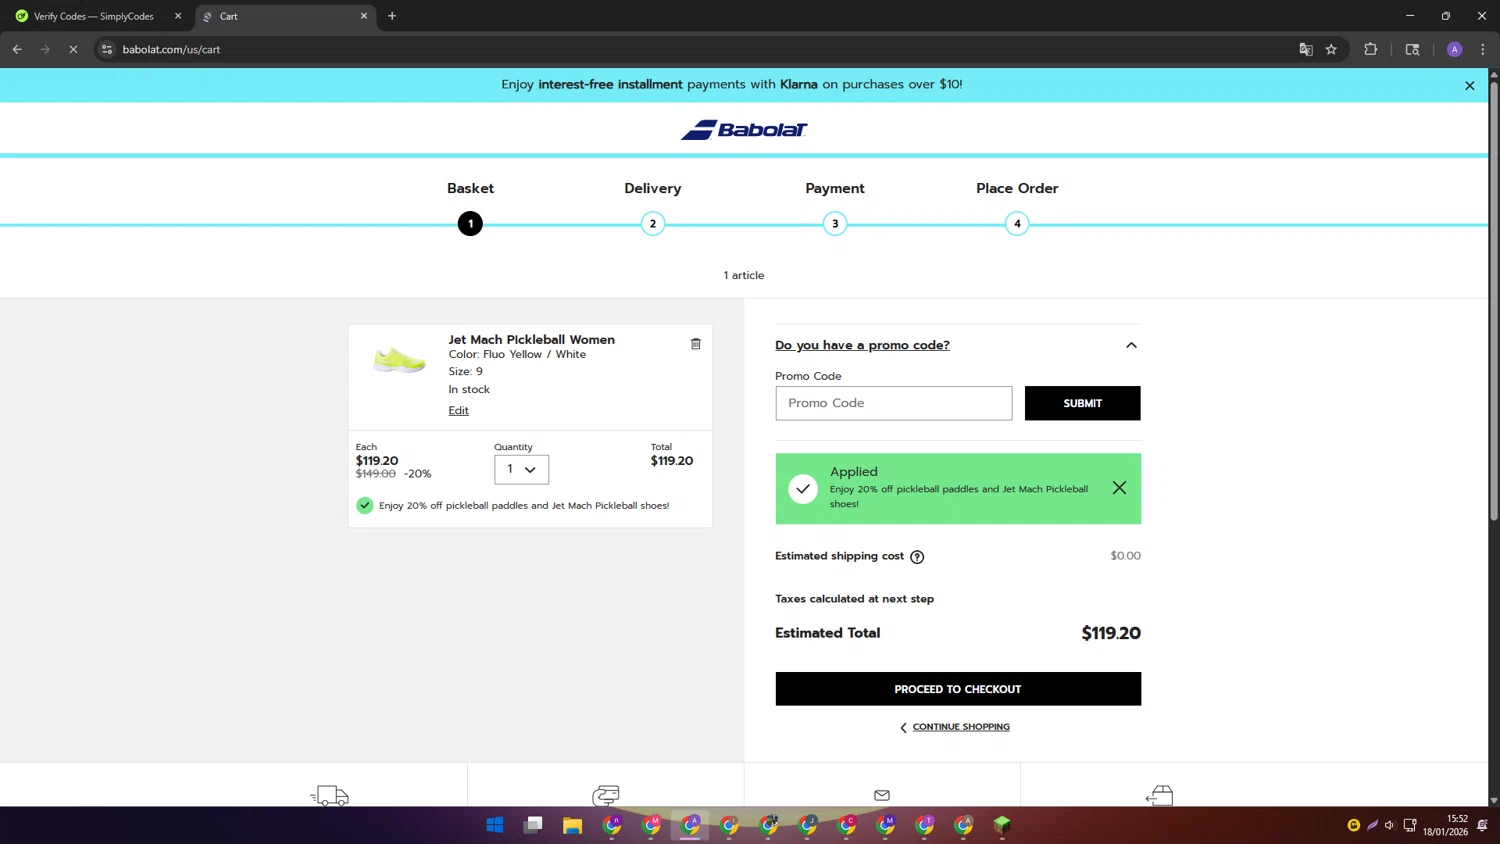
Task: Go back to previous page
Action: (x=17, y=49)
